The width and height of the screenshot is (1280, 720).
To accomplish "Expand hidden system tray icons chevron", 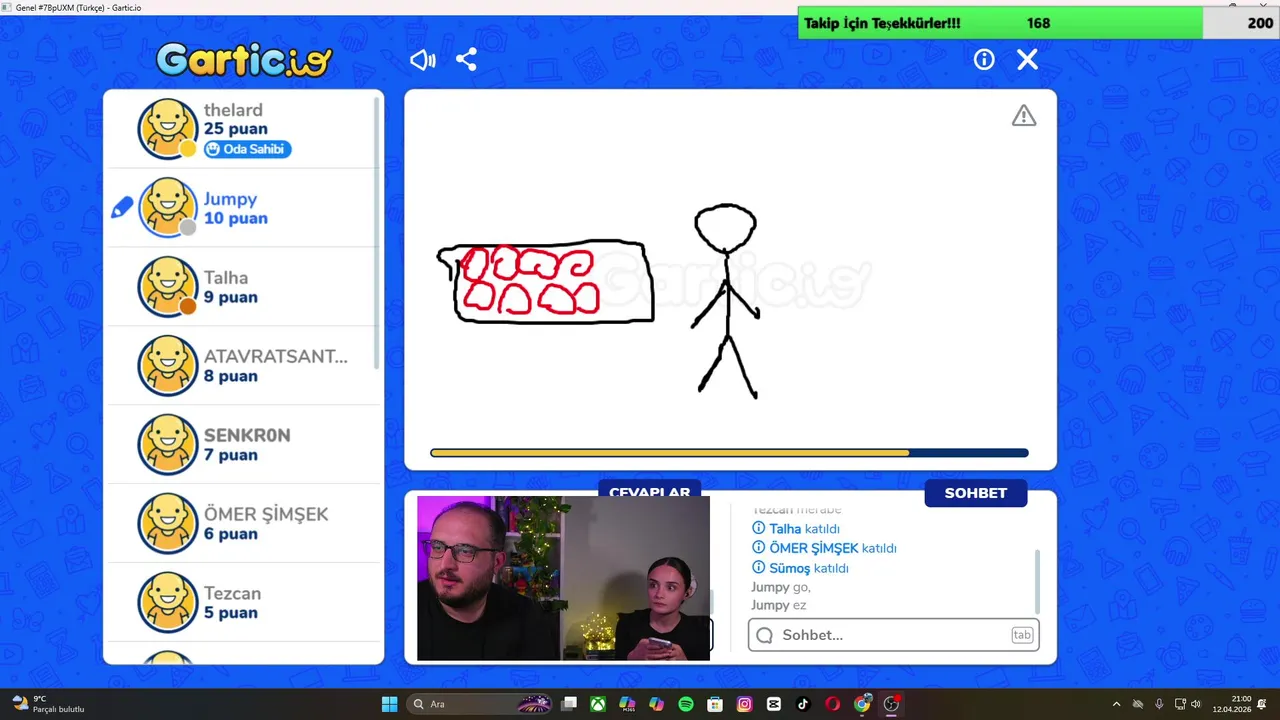I will pos(1116,704).
